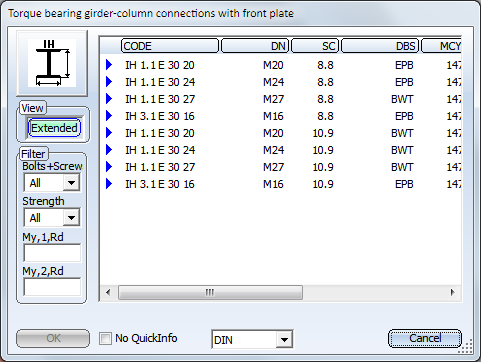Click the dialog resize grip in the bottom corner
The image size is (481, 362).
pyautogui.click(x=466, y=346)
